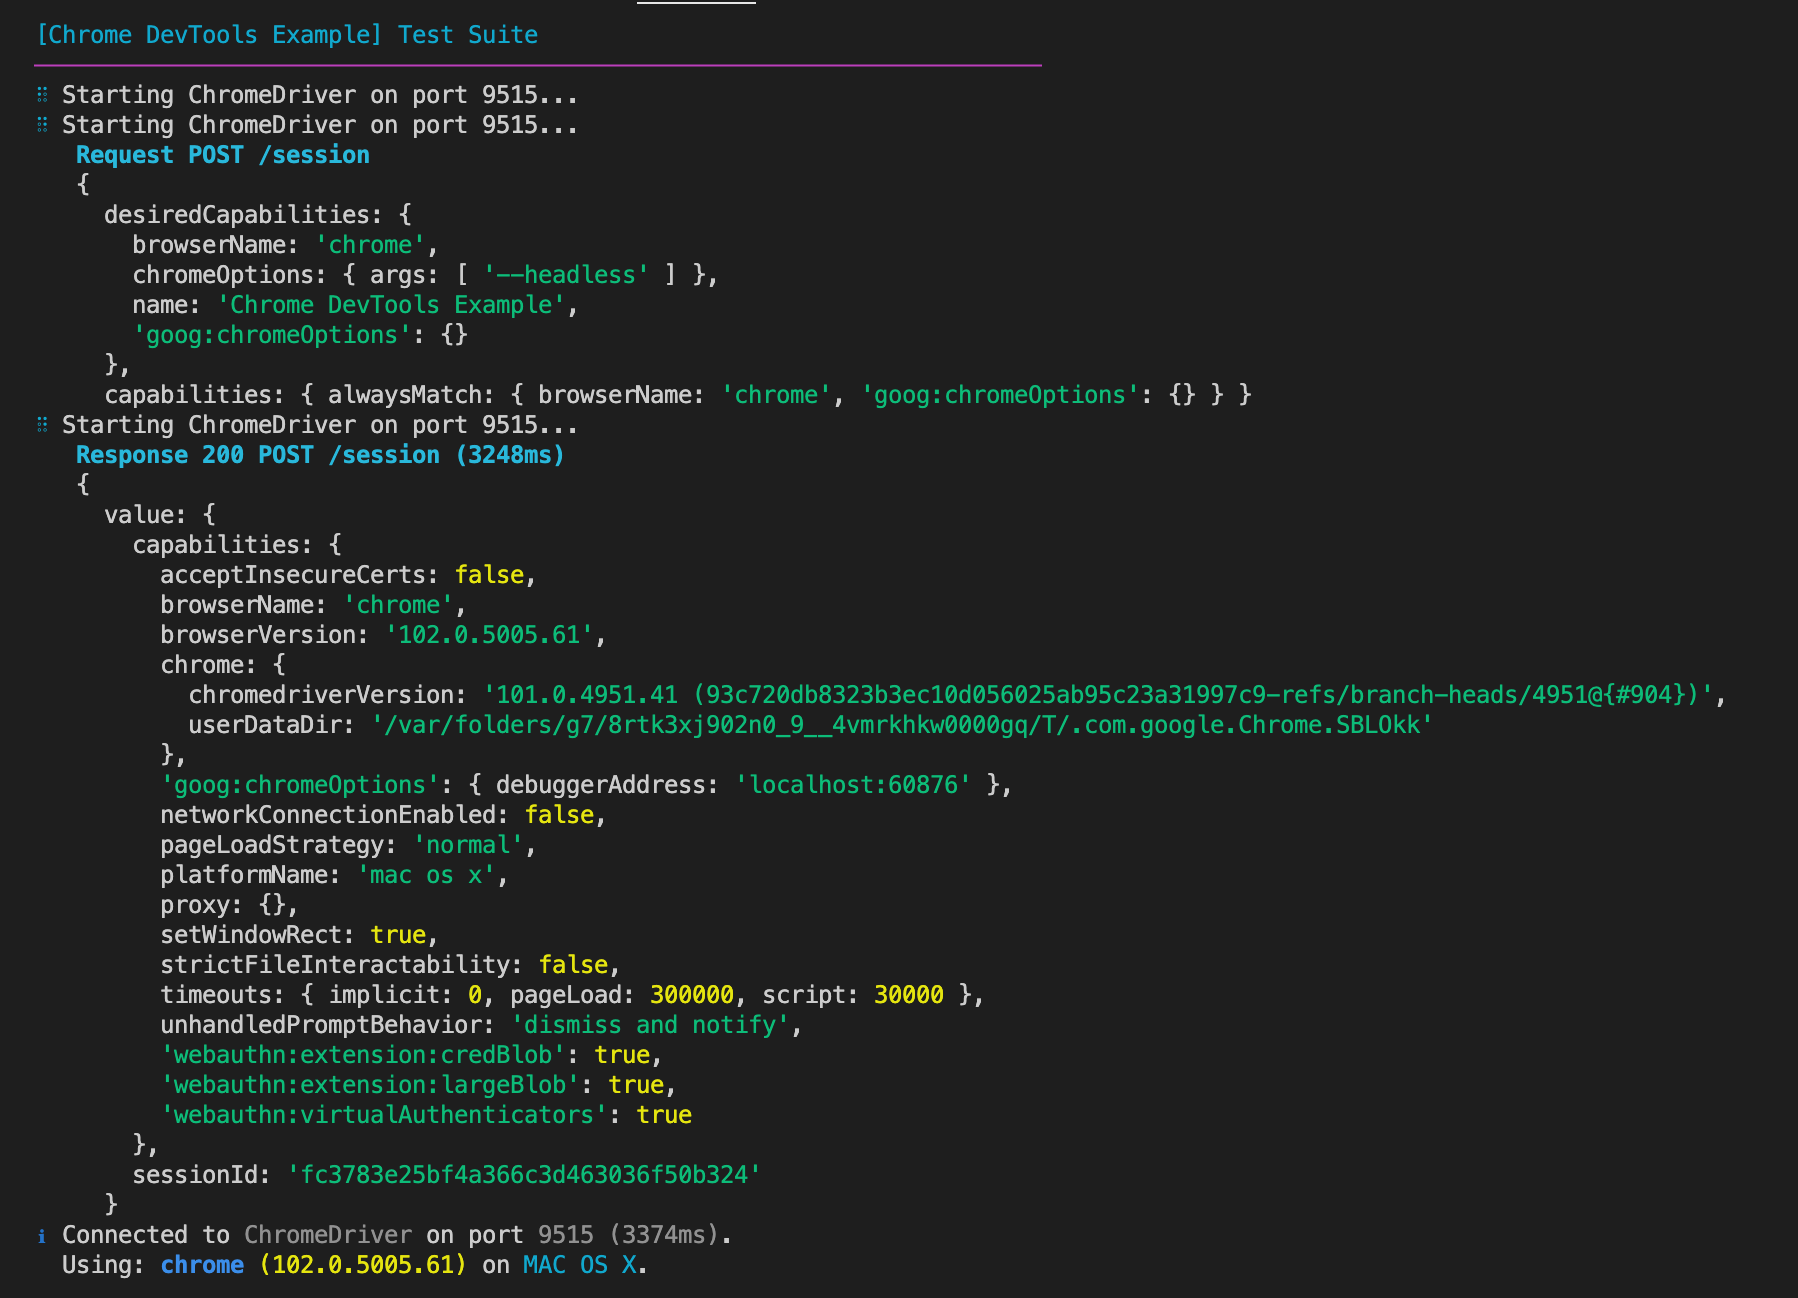
Task: Click the tab indicator line at top center
Action: pos(696,4)
